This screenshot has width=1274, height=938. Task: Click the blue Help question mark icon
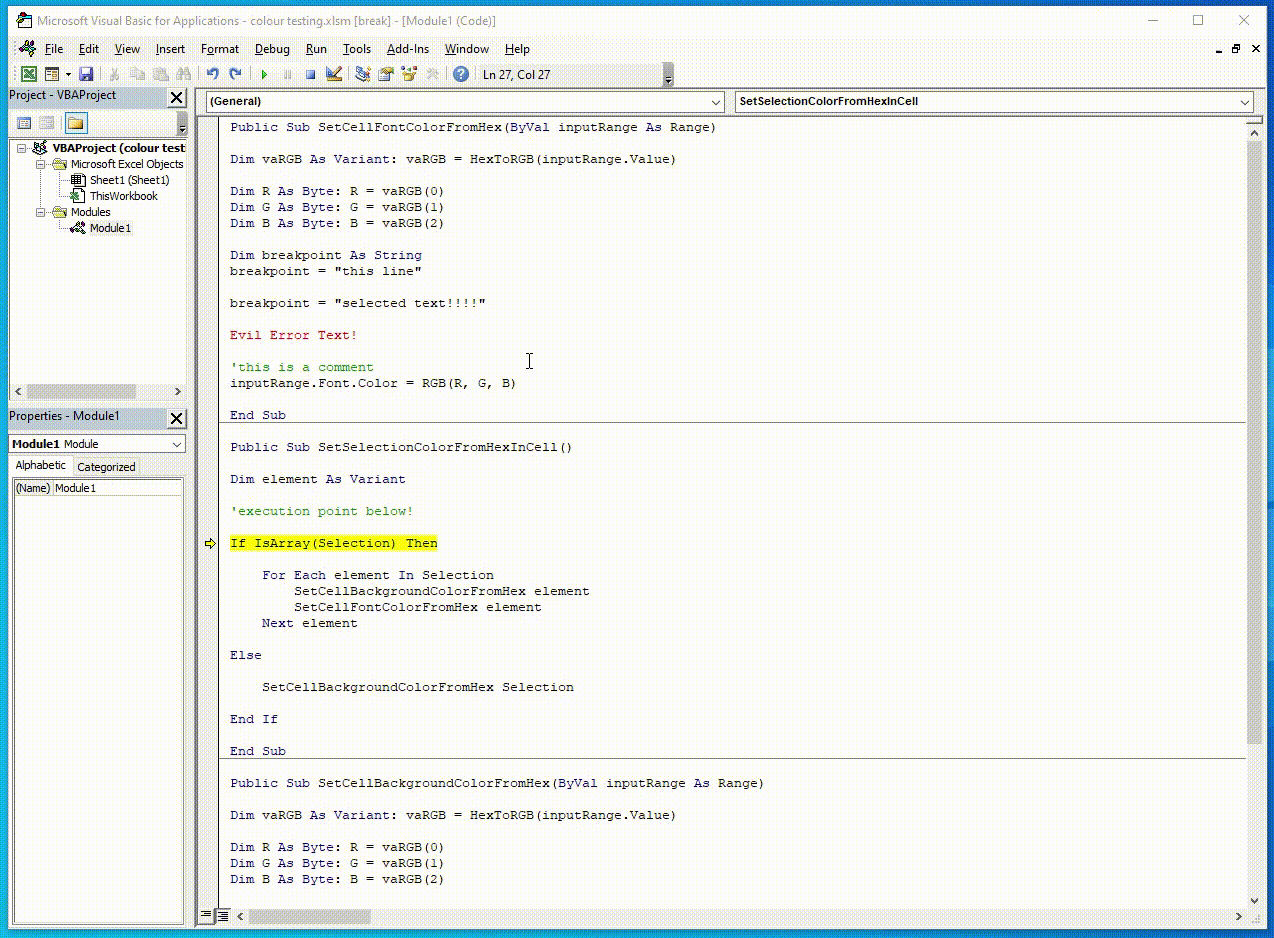(x=460, y=74)
